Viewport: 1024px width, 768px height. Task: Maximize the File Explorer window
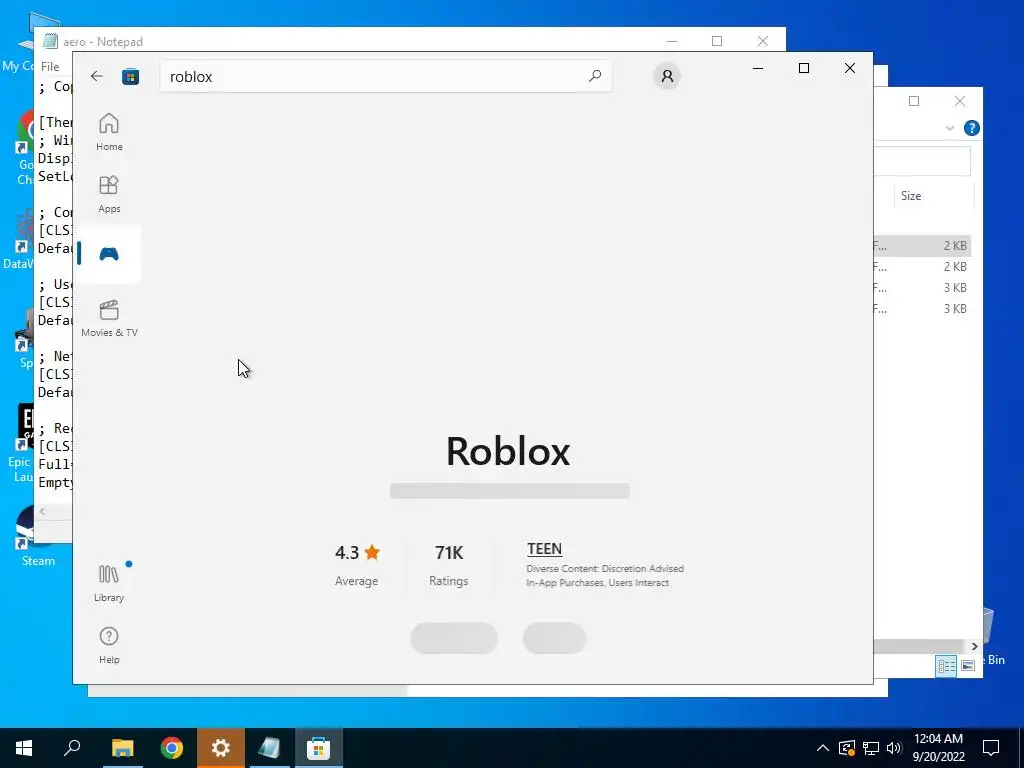point(914,101)
